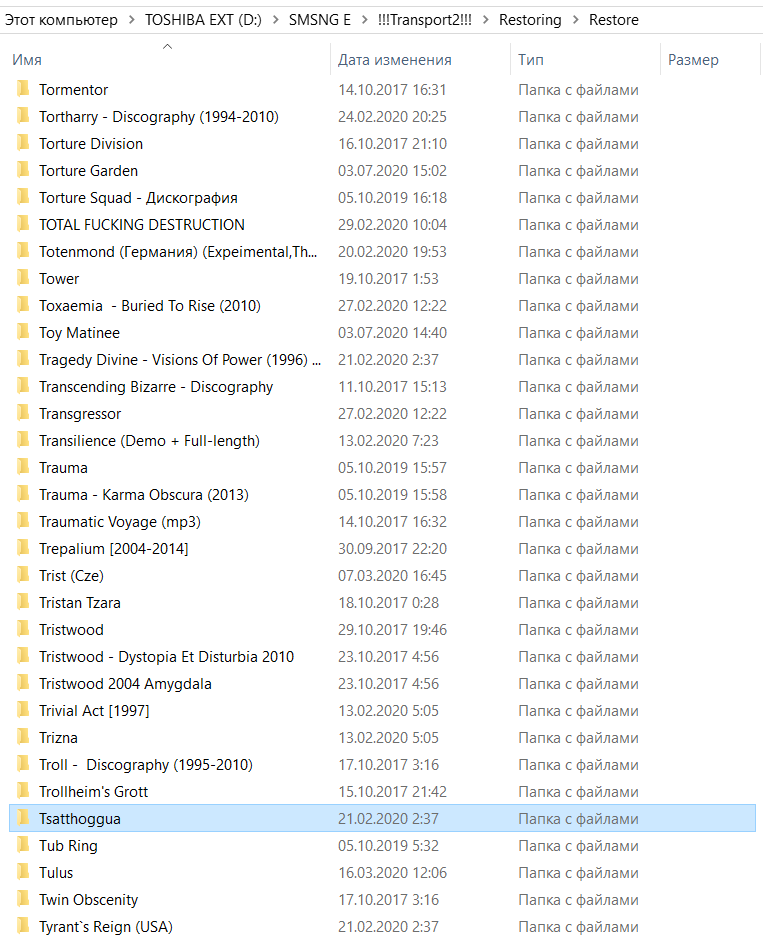Viewport: 763px width, 949px height.
Task: Click date 16.03.2020 12:06 of Tulus
Action: pos(392,872)
